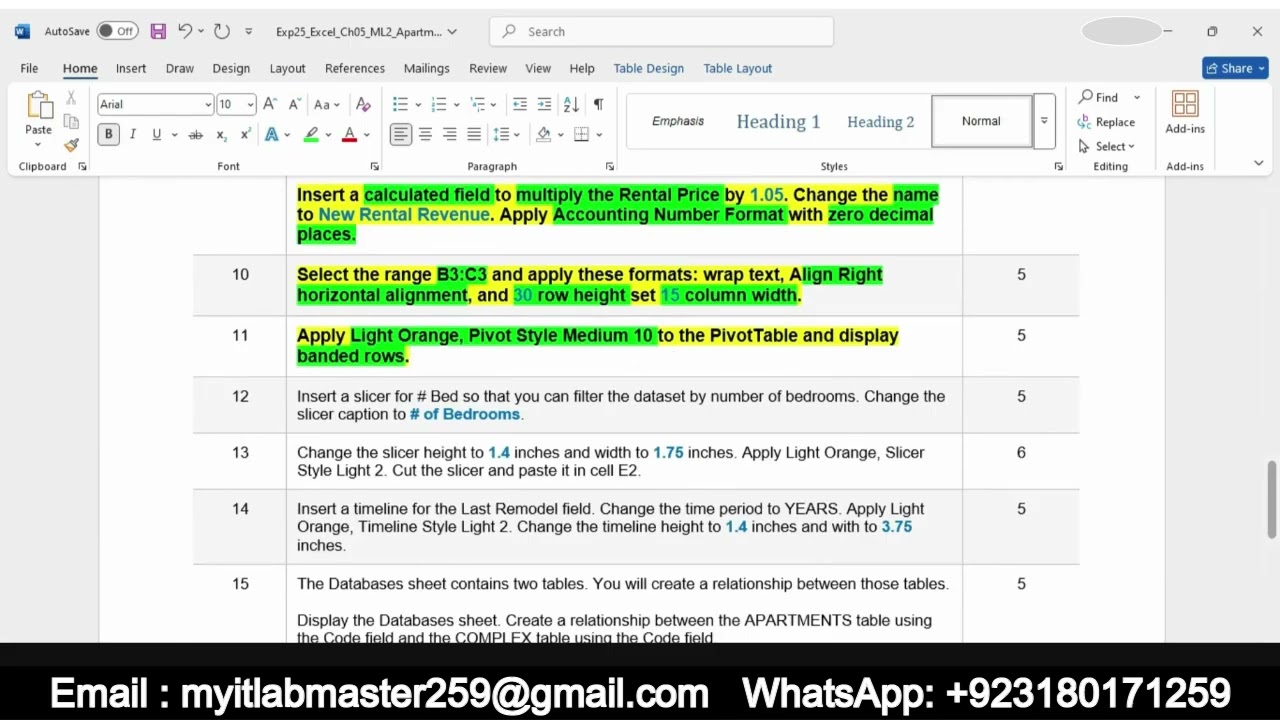This screenshot has height=720, width=1280.
Task: Apply the Heading 1 style
Action: click(x=778, y=121)
